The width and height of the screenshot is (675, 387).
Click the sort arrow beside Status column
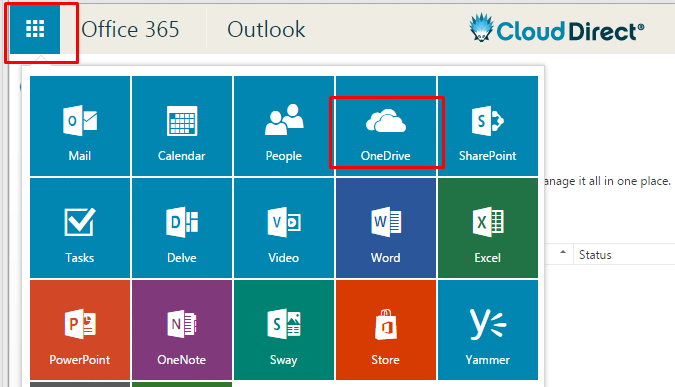[x=563, y=252]
